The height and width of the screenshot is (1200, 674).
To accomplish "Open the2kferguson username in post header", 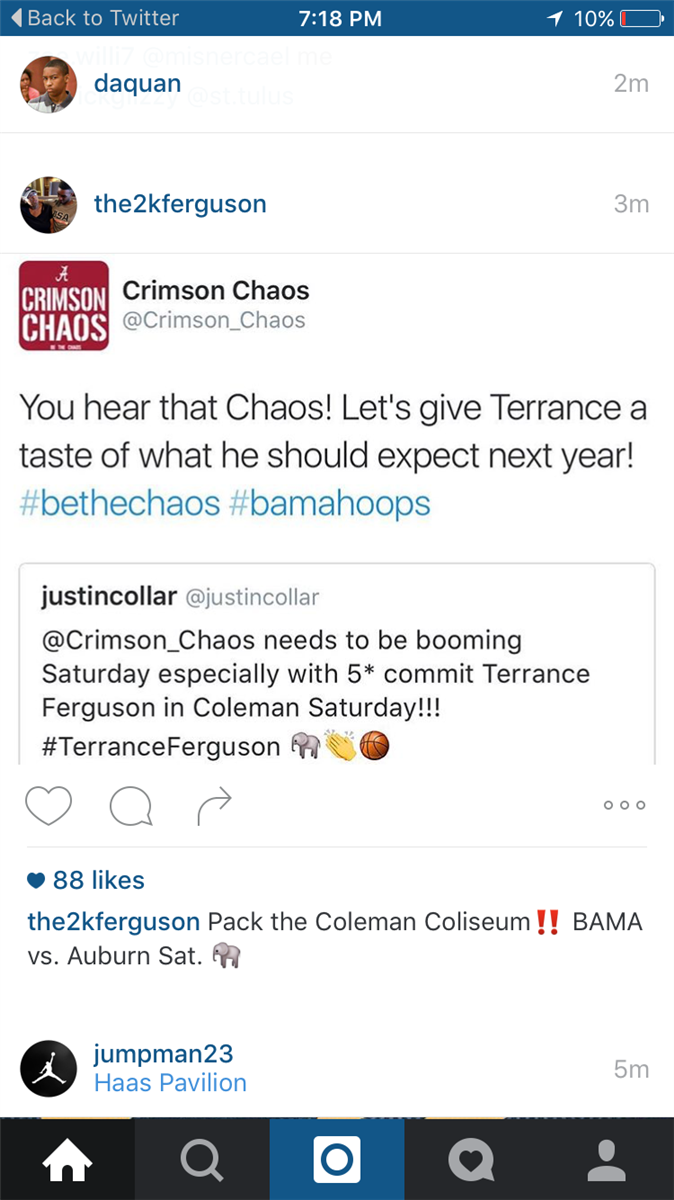I will (180, 204).
